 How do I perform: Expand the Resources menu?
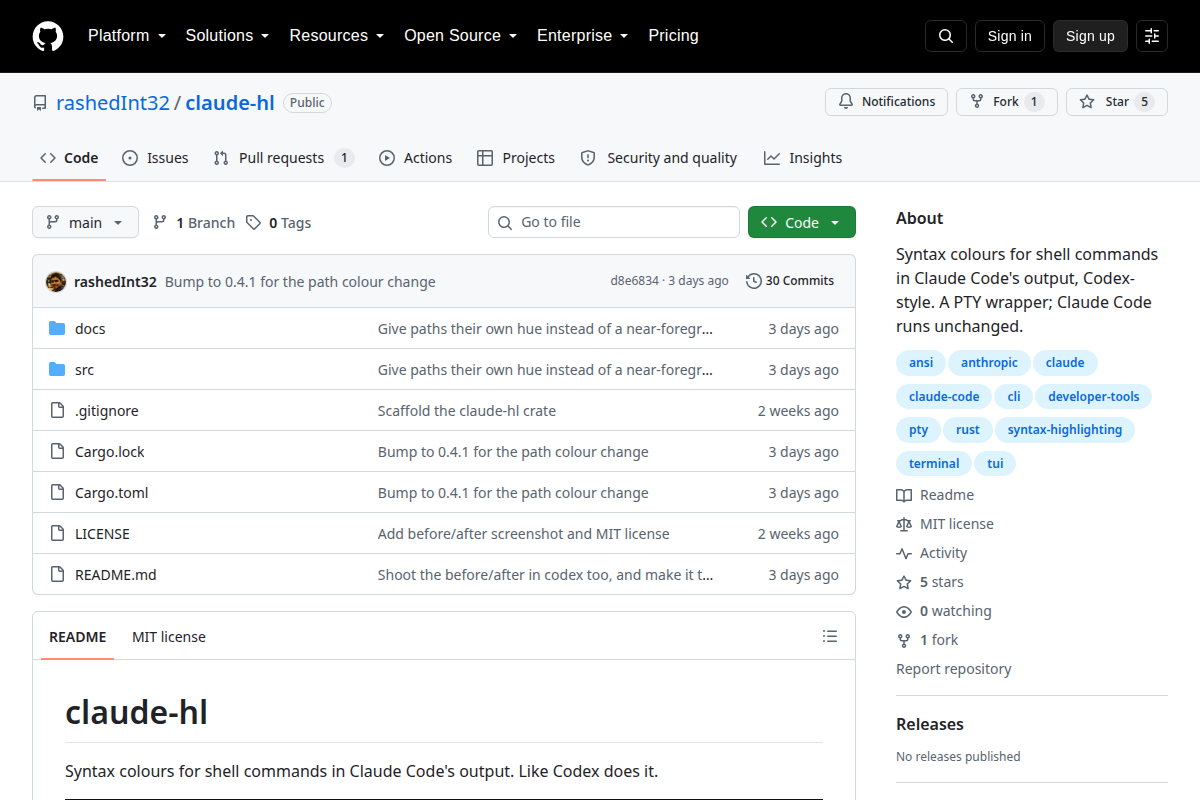pyautogui.click(x=337, y=36)
